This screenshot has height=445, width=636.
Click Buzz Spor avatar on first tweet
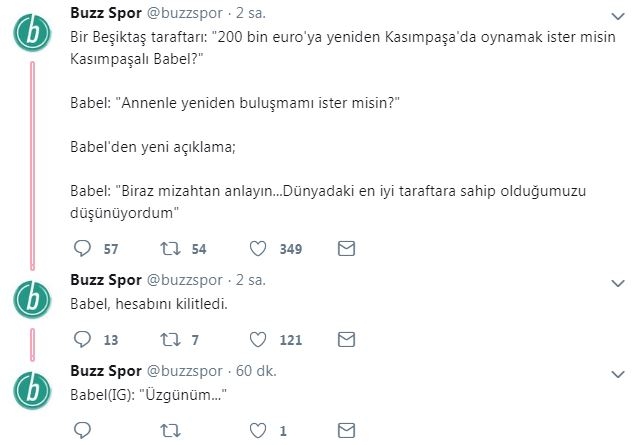point(33,33)
